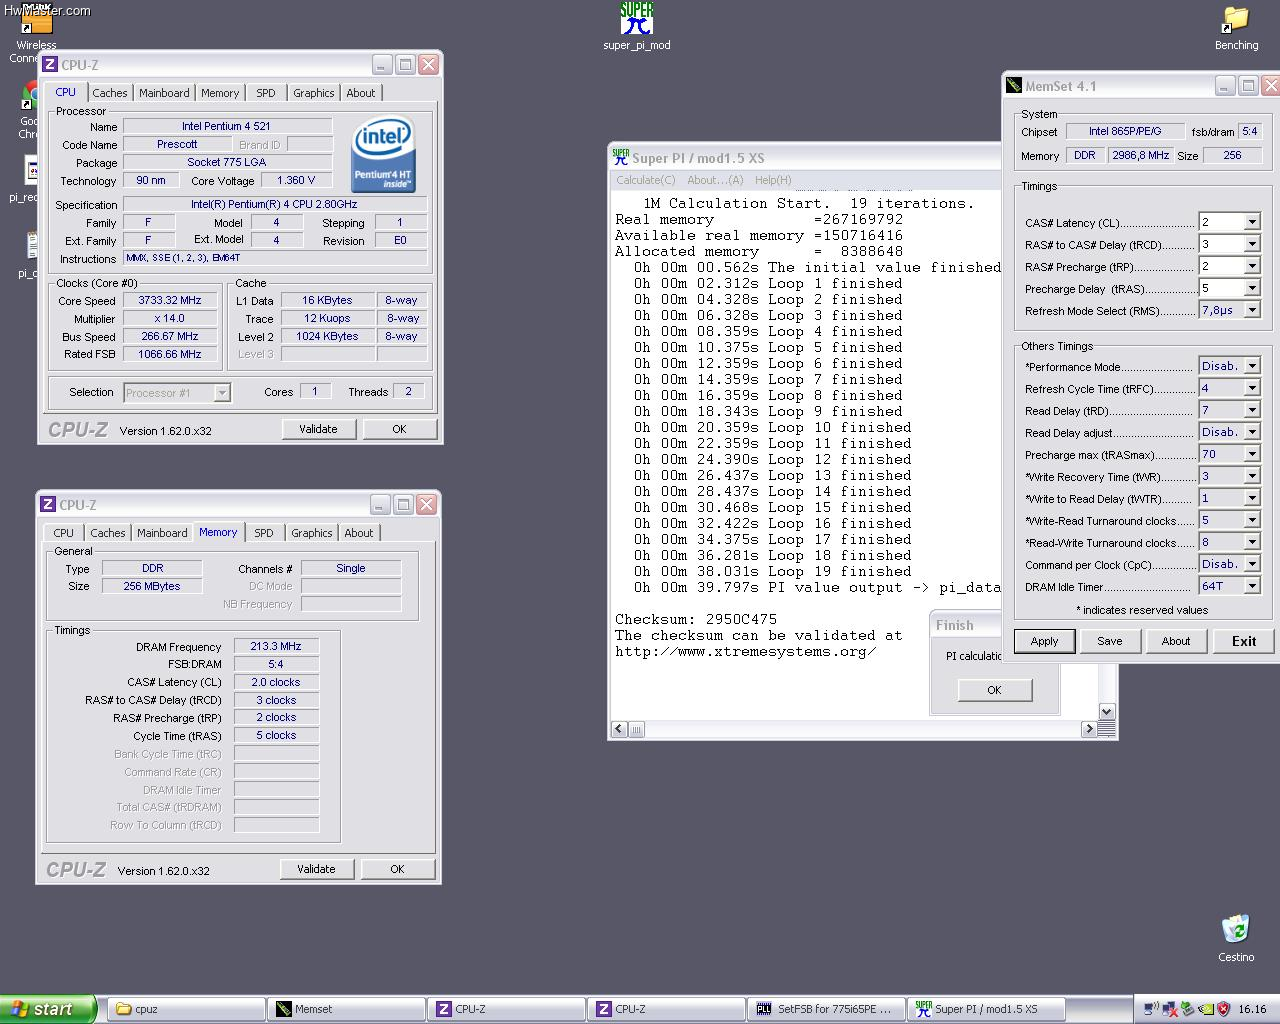Click Apply in MemSet

(x=1044, y=641)
